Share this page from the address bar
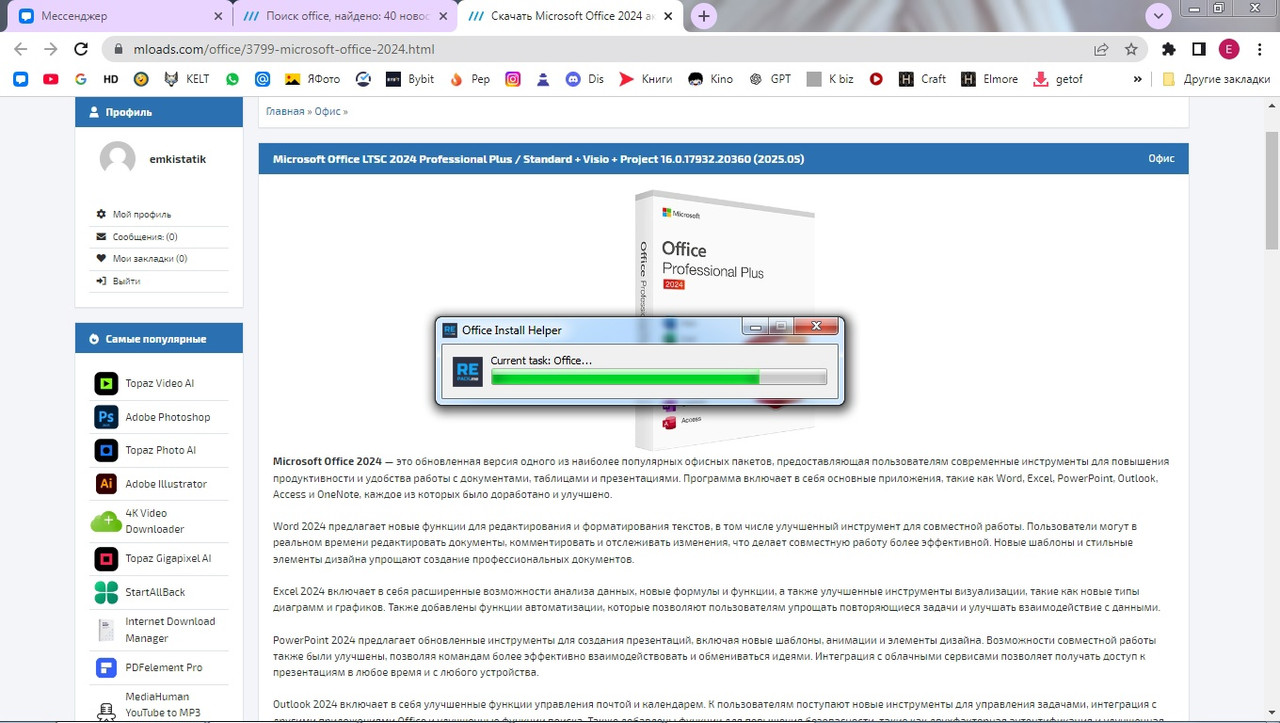Viewport: 1280px width, 723px height. point(1101,49)
